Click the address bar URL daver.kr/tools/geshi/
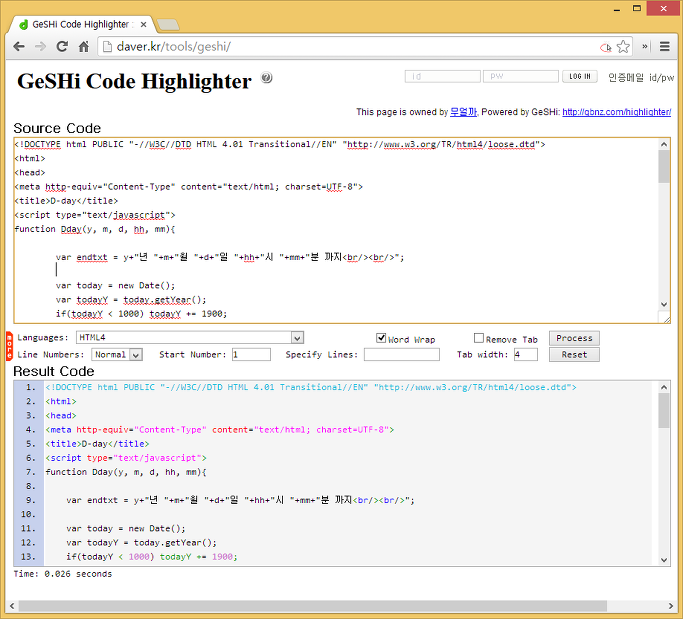Image resolution: width=683 pixels, height=619 pixels. tap(173, 47)
